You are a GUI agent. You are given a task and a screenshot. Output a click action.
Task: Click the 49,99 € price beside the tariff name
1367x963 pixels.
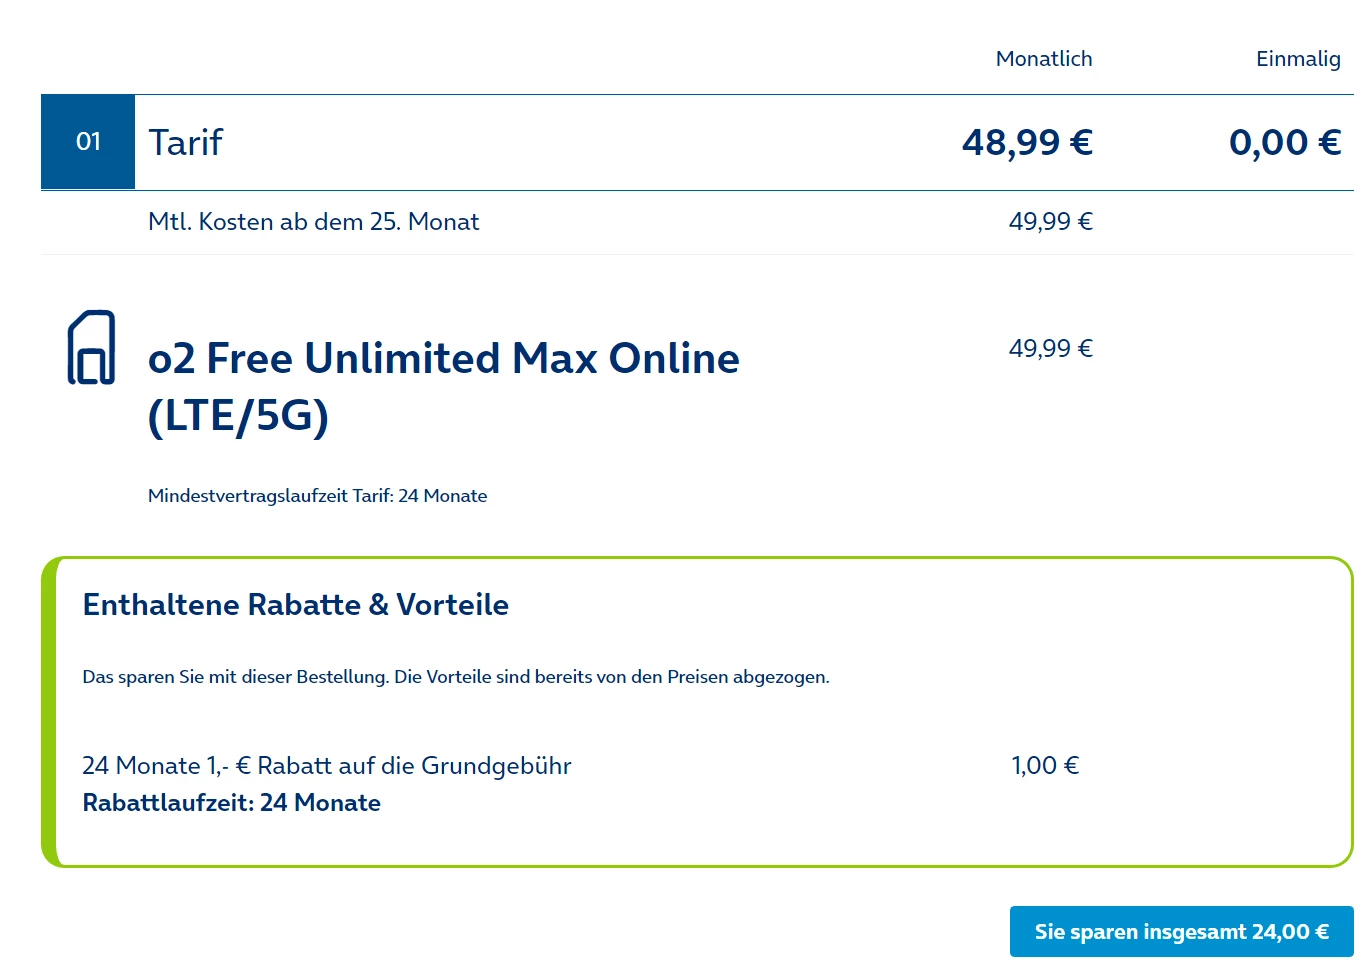pos(1050,349)
